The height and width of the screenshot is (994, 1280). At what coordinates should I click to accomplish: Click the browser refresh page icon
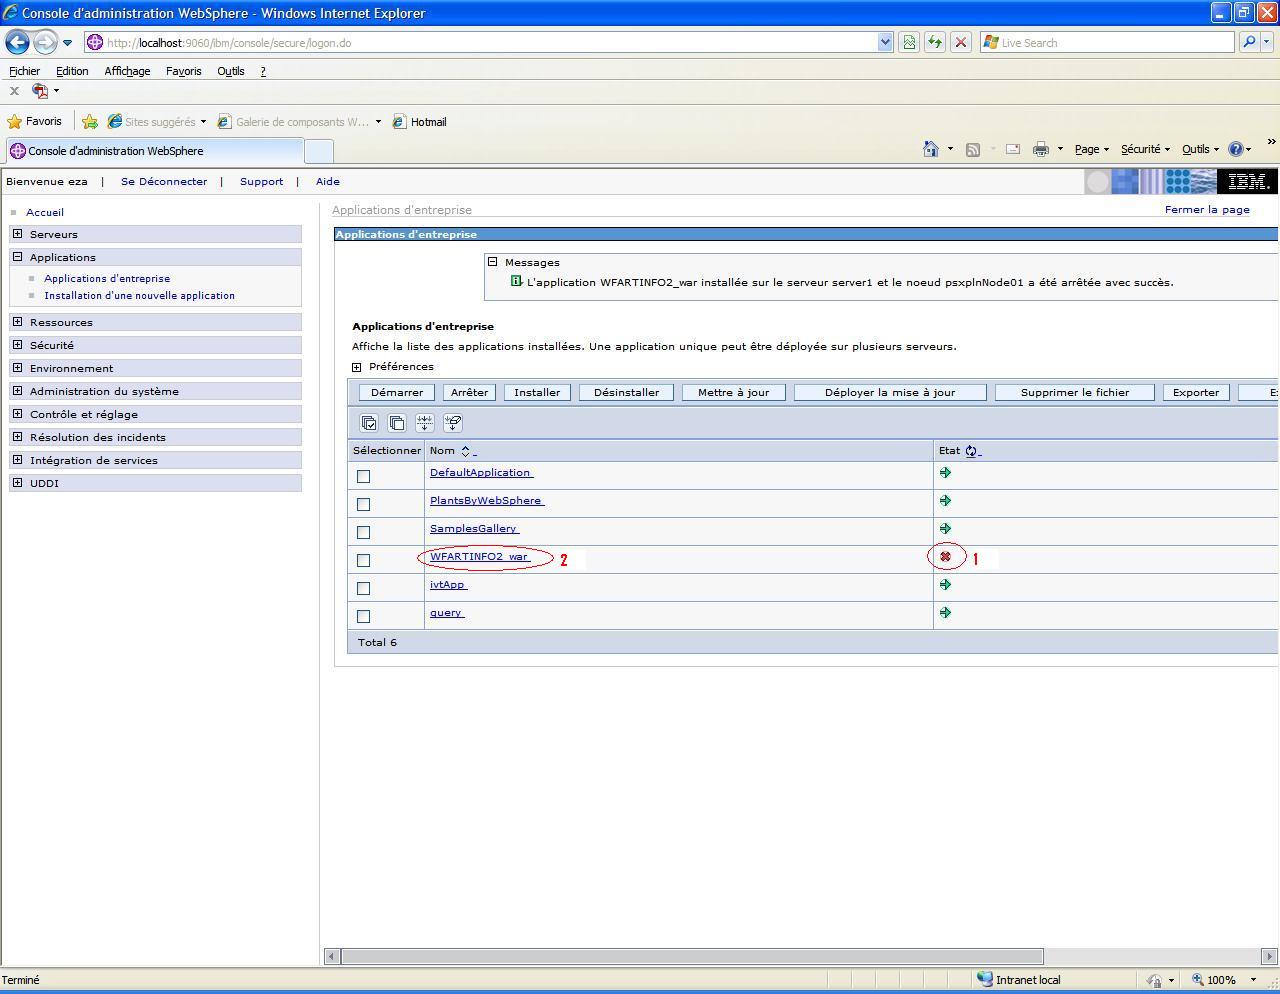click(934, 42)
